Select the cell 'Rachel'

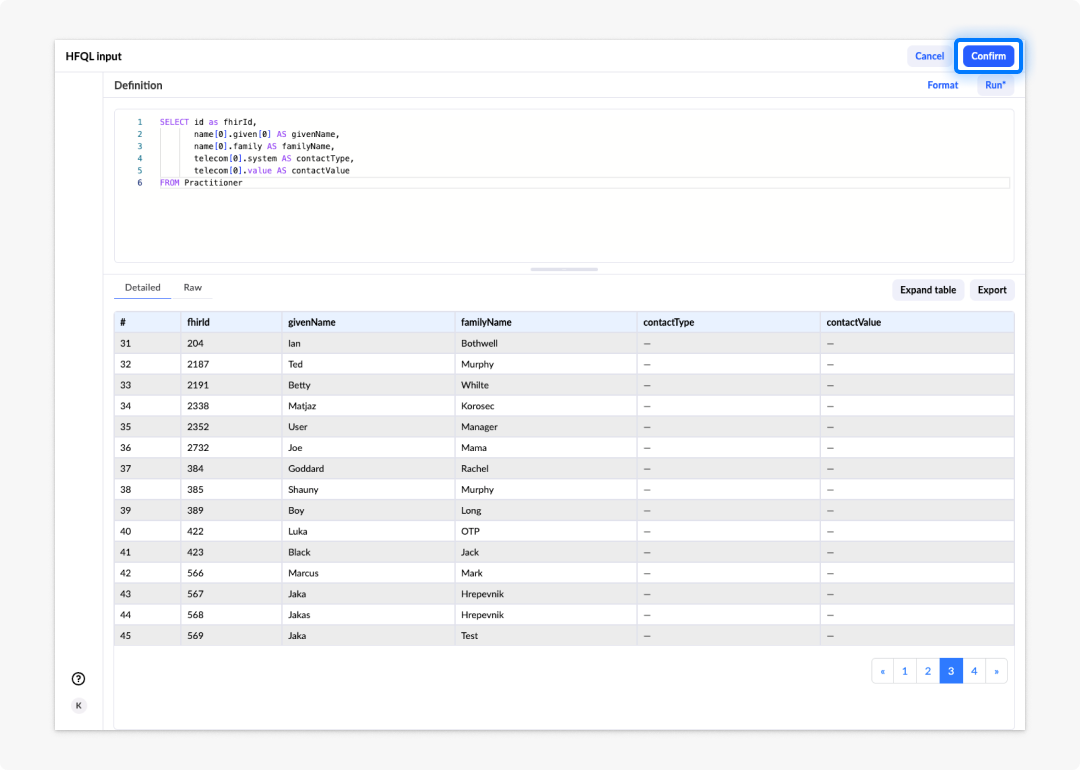click(546, 468)
